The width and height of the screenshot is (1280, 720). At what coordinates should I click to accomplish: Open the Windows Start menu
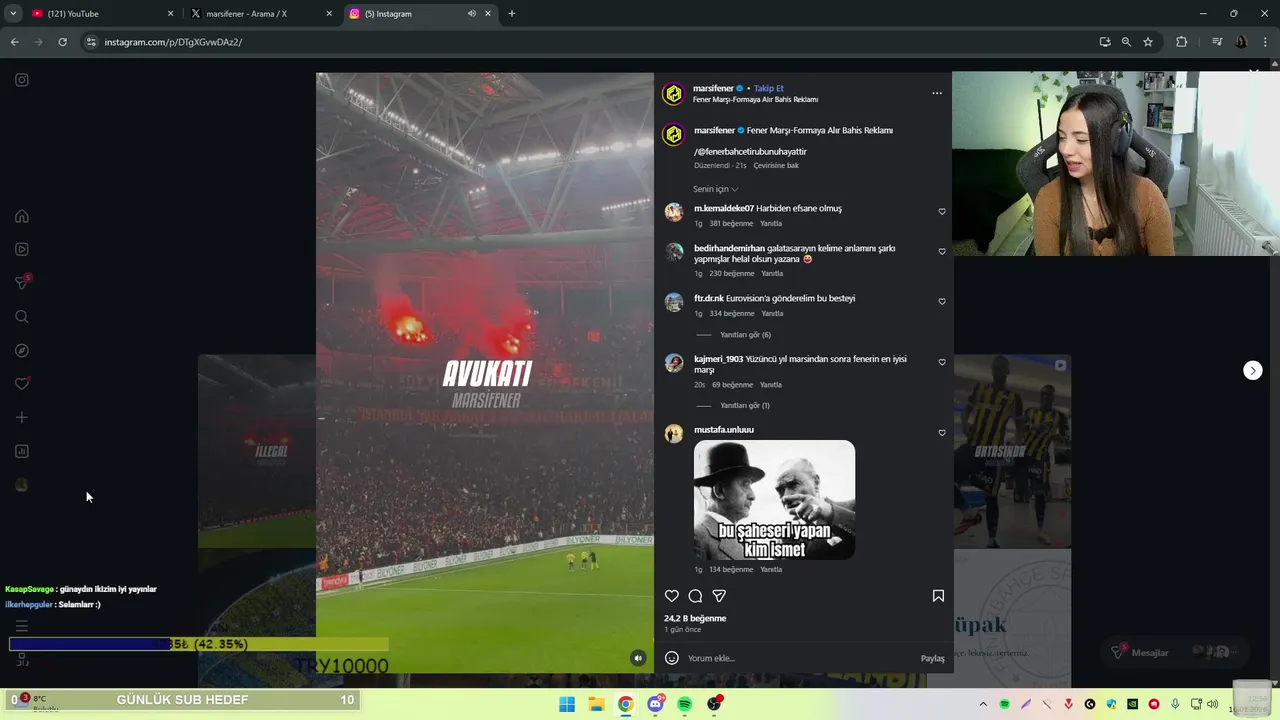tap(567, 704)
